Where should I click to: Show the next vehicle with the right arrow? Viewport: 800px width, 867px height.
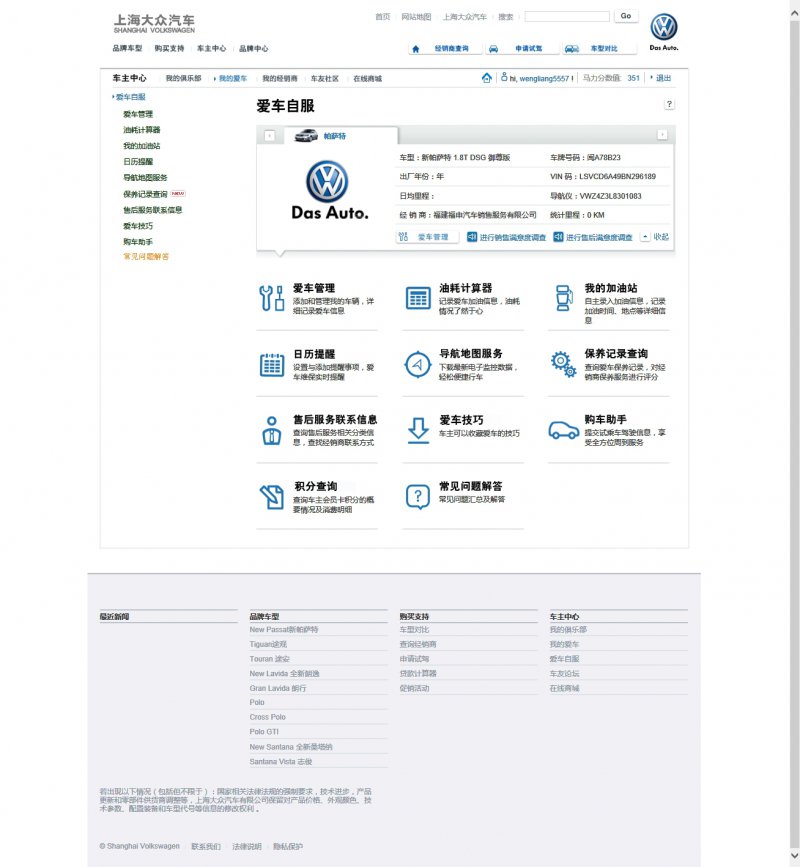(x=662, y=134)
